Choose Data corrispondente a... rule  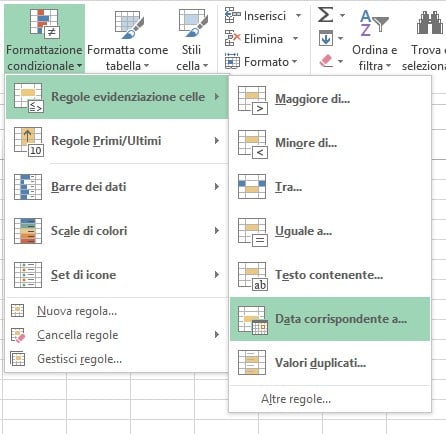330,319
